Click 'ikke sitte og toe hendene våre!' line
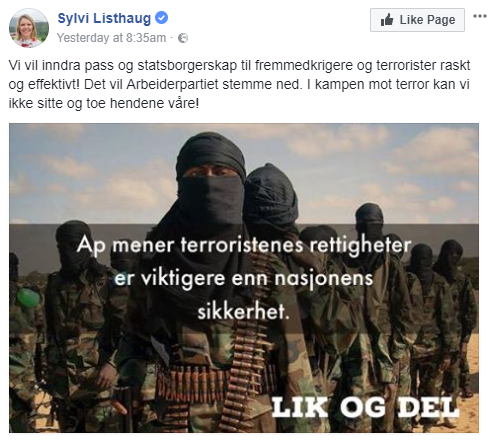This screenshot has width=491, height=440. pyautogui.click(x=104, y=103)
